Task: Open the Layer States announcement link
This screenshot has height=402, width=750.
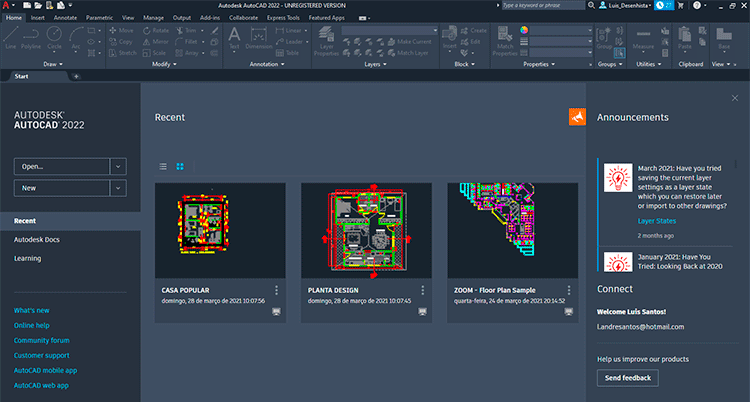Action: pyautogui.click(x=657, y=221)
